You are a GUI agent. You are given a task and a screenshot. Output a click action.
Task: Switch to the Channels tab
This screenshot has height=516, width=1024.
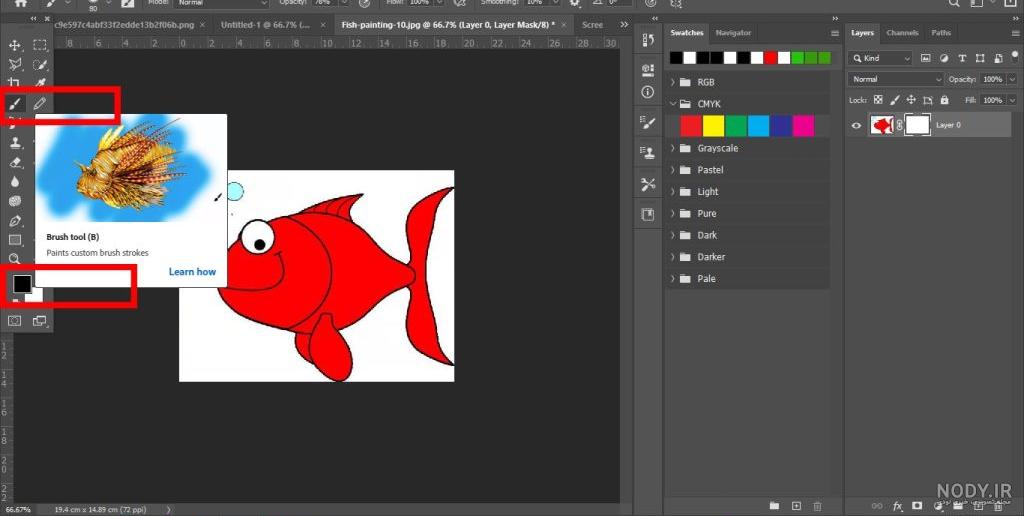[x=902, y=33]
